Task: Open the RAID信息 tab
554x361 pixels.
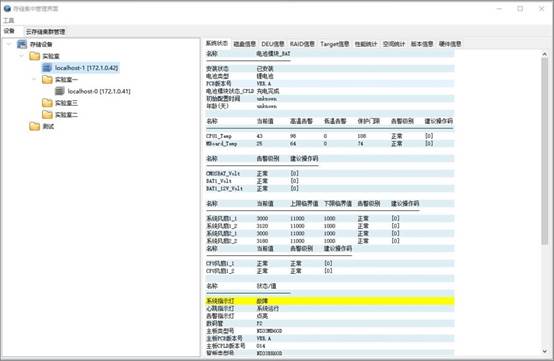Action: [302, 44]
